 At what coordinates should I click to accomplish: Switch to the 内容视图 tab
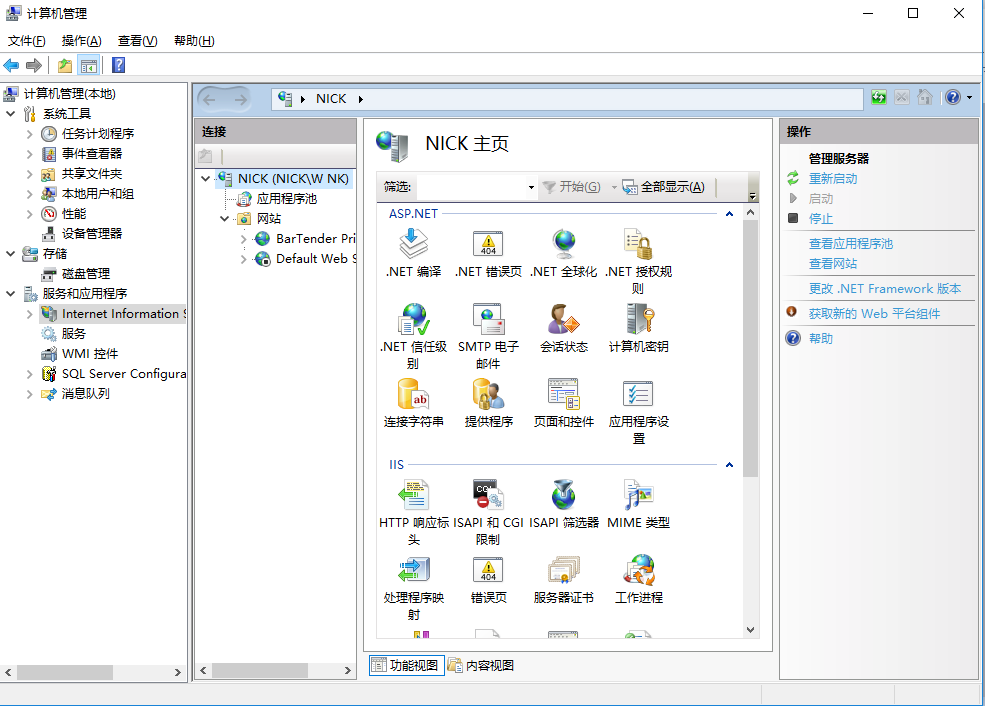[x=481, y=665]
